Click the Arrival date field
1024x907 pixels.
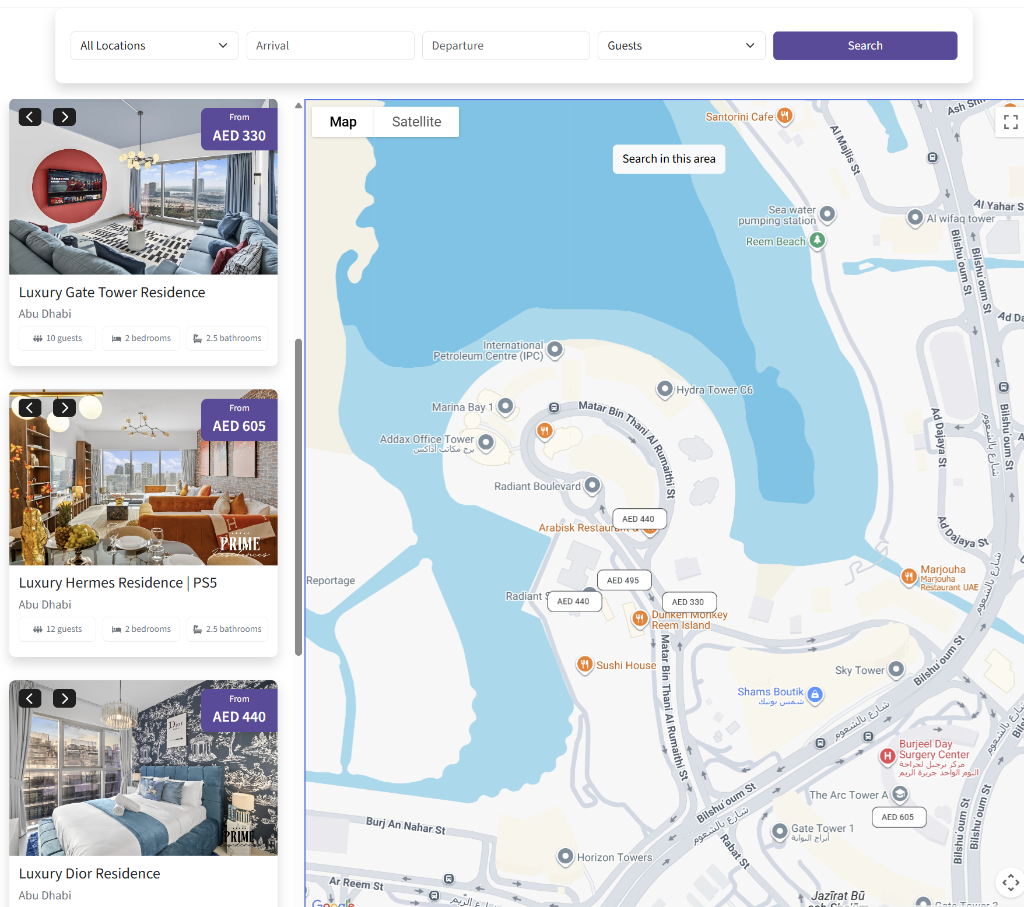pos(330,46)
